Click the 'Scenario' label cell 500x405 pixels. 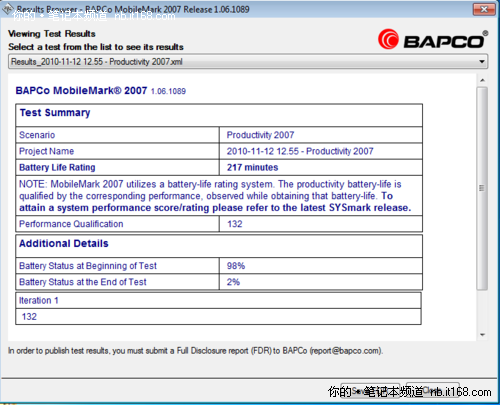117,135
